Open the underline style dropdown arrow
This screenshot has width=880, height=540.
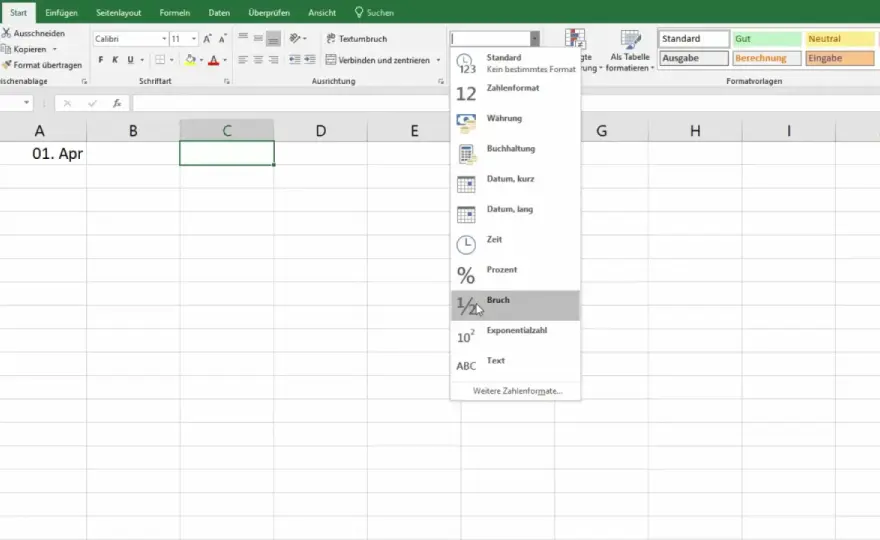(143, 60)
